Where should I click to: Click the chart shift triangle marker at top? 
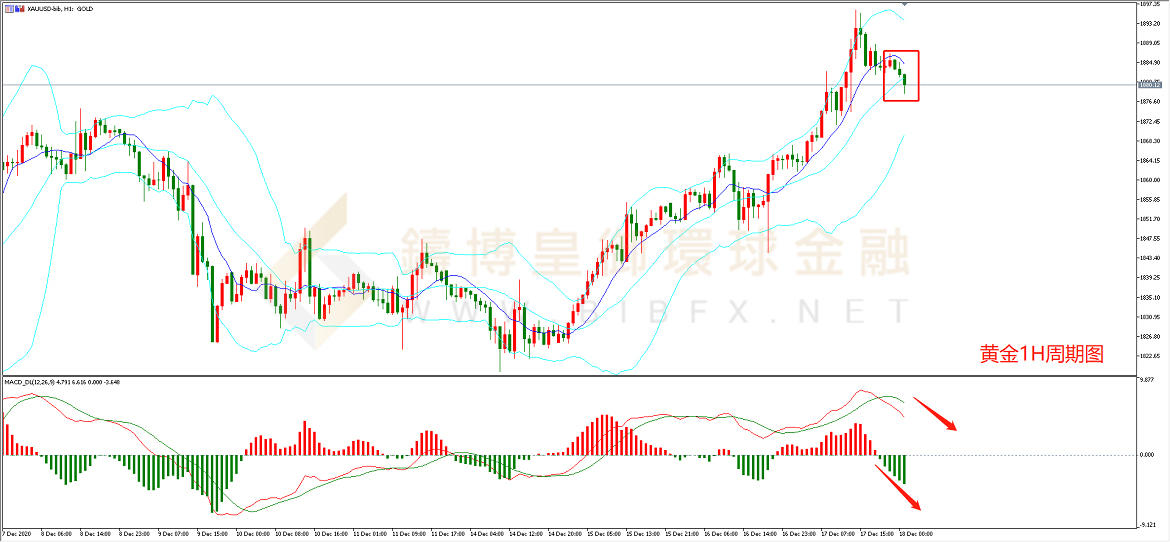(x=905, y=5)
